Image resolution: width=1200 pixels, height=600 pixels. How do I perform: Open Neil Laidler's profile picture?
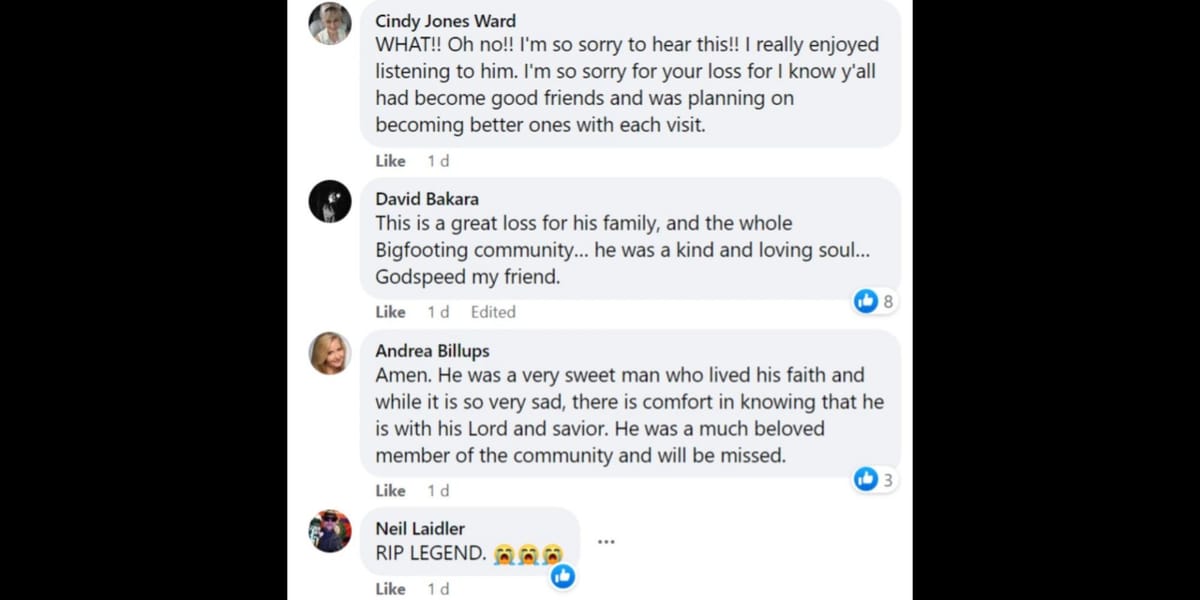click(x=330, y=531)
